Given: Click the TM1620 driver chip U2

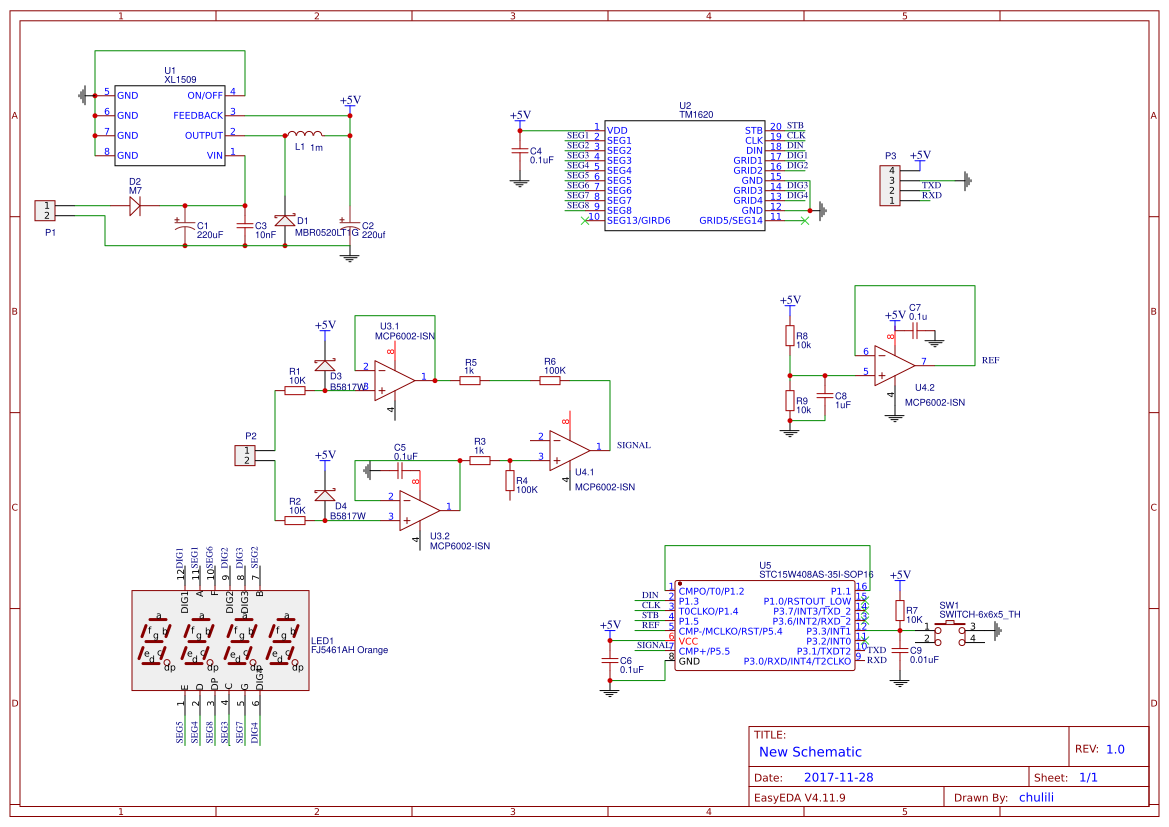Looking at the screenshot, I should pos(685,175).
